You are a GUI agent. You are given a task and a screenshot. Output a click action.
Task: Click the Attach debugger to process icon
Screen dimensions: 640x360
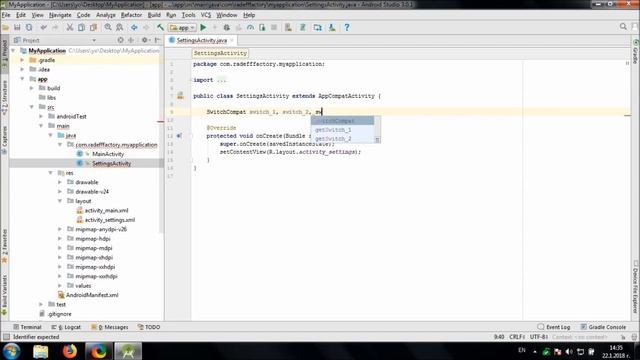[262, 27]
